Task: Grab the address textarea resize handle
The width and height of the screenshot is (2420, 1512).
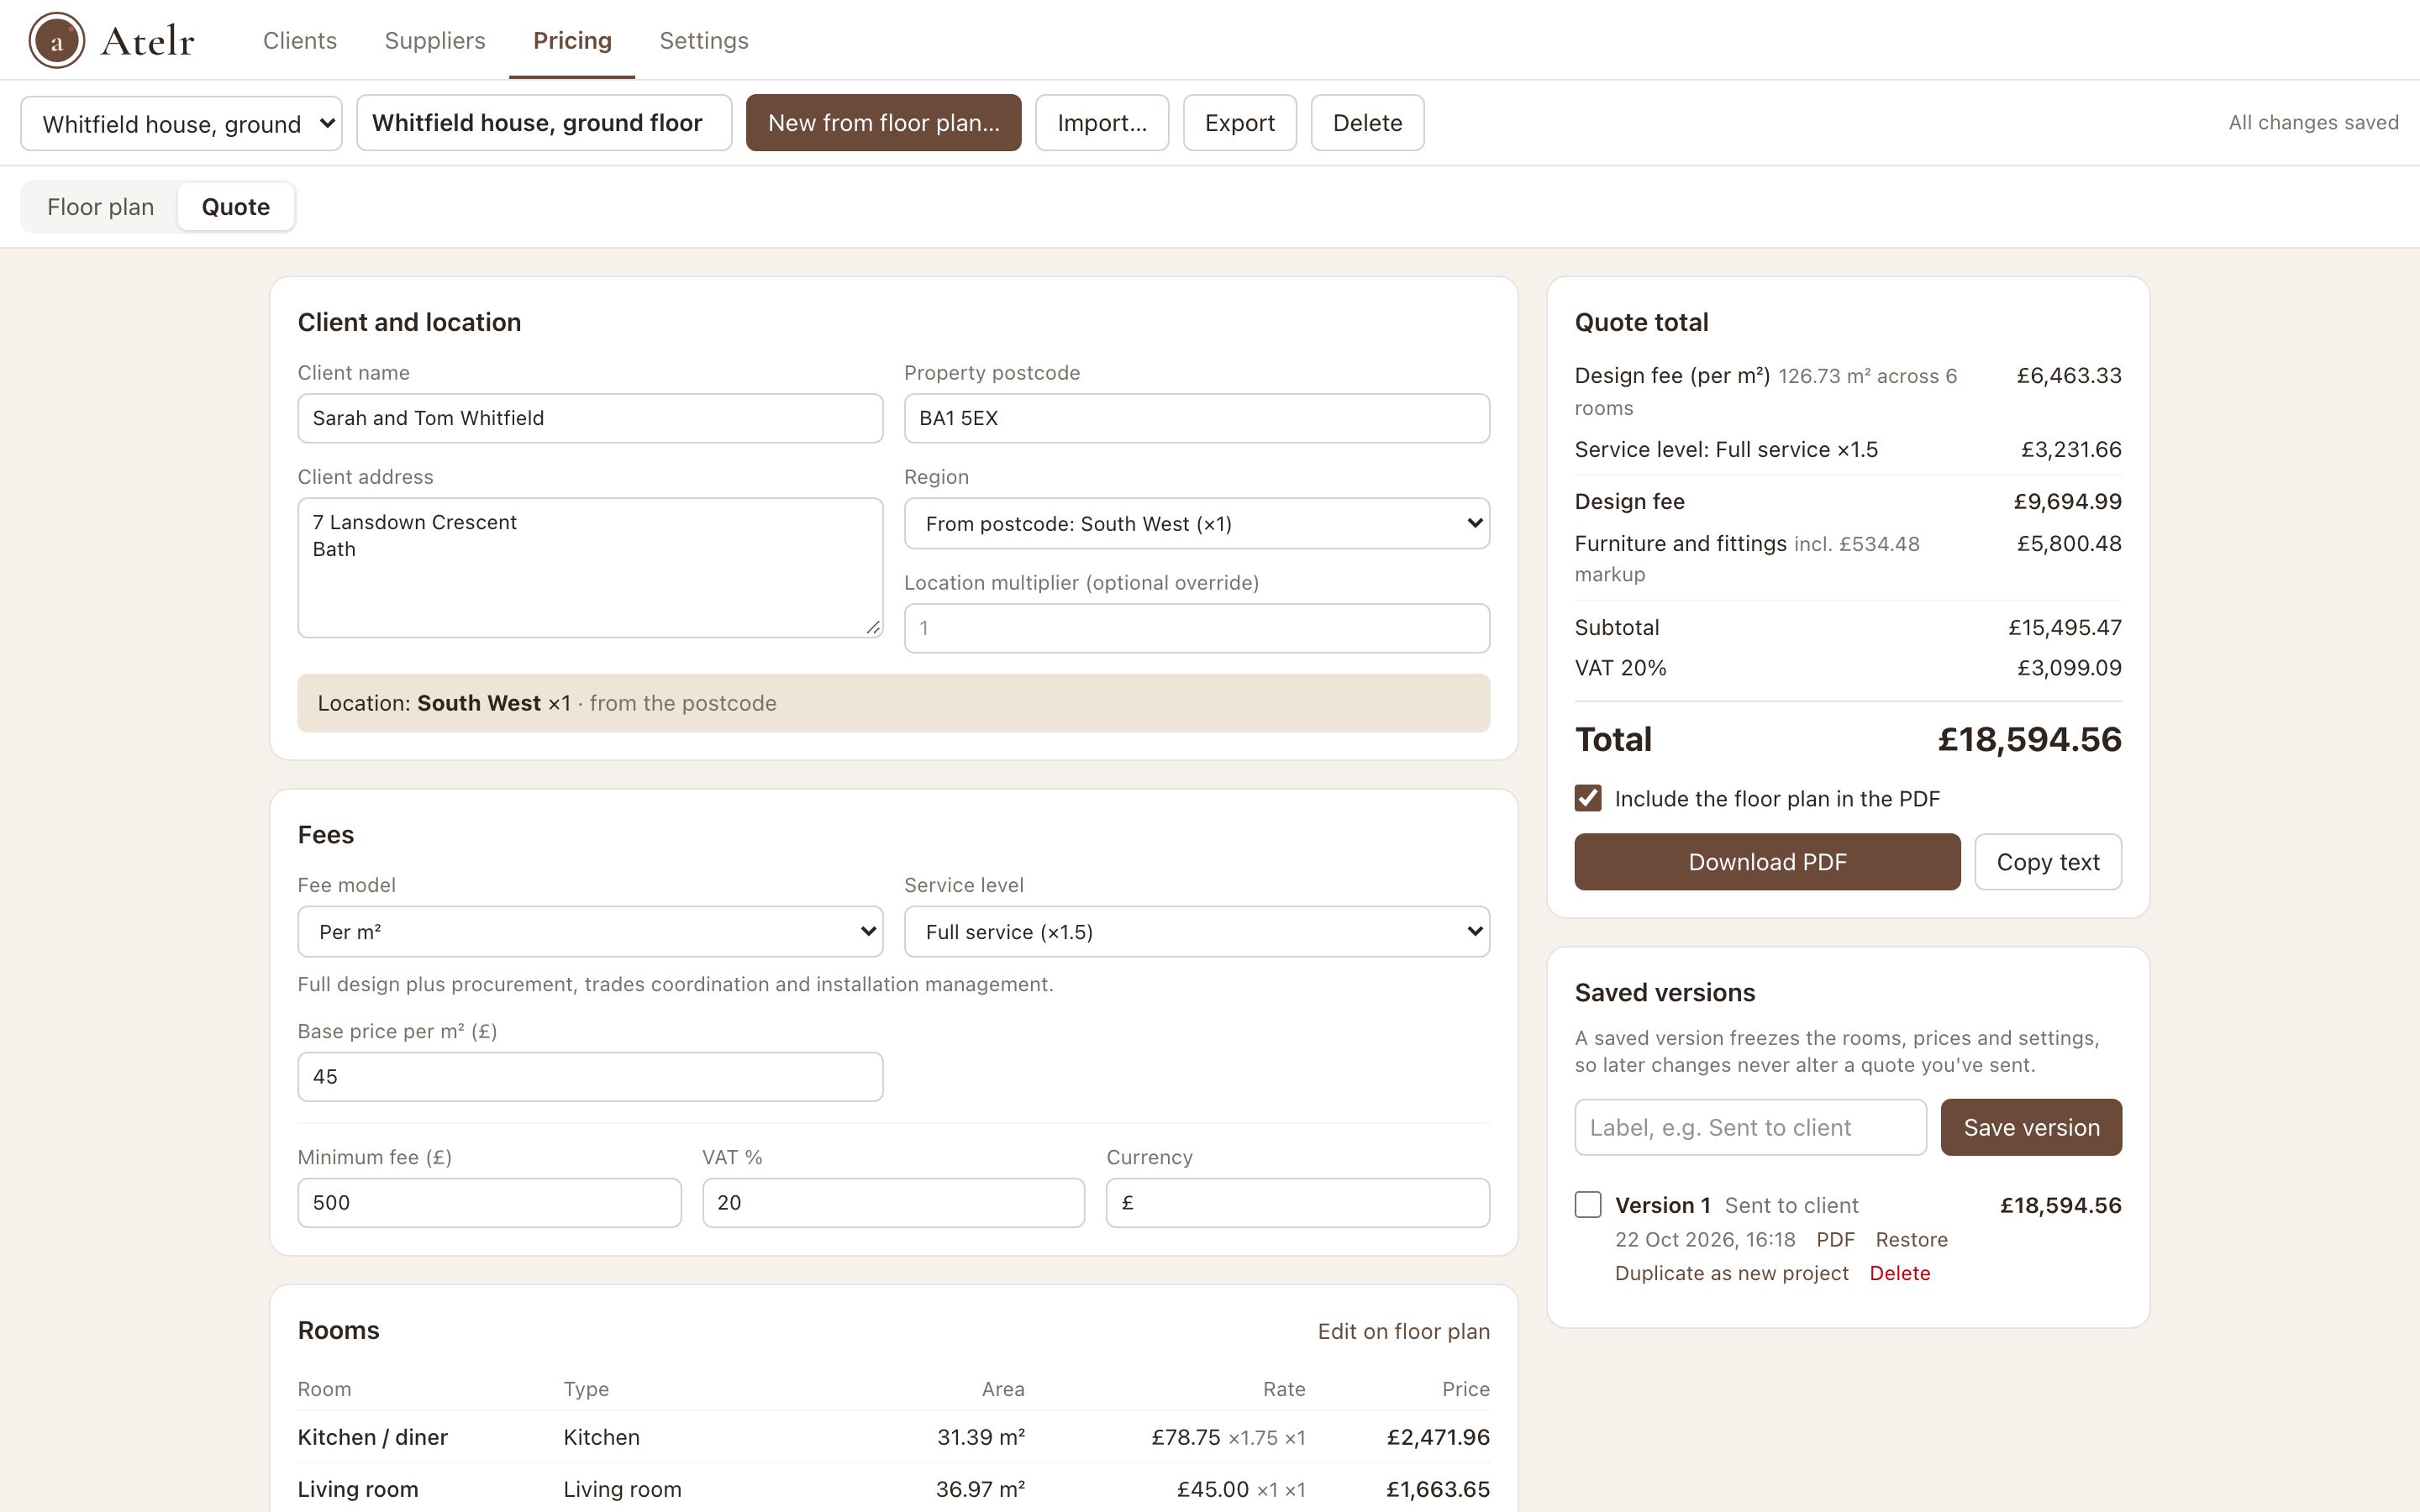Action: [x=873, y=628]
